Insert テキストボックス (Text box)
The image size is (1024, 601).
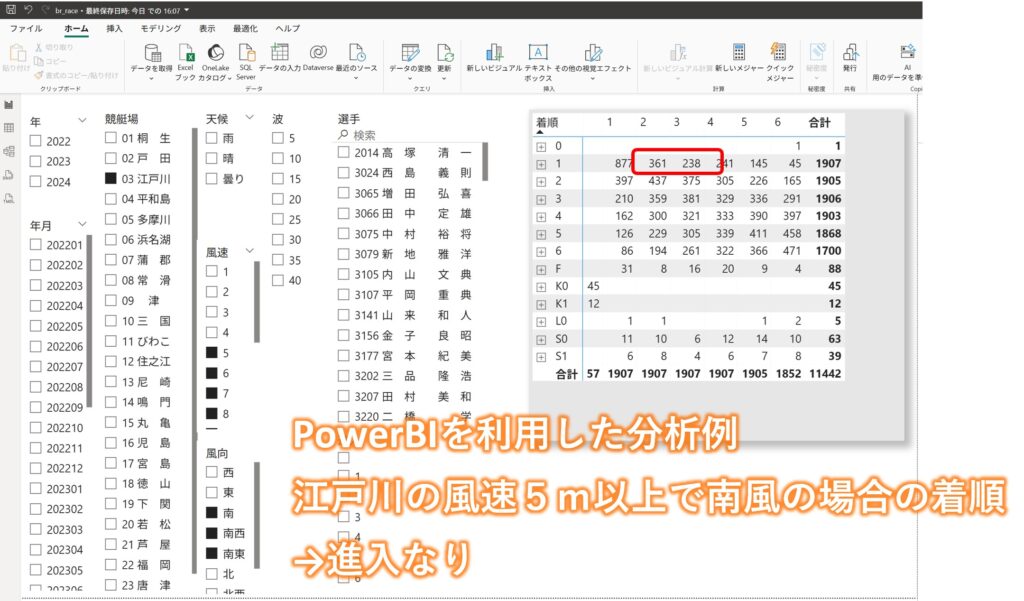coord(537,62)
